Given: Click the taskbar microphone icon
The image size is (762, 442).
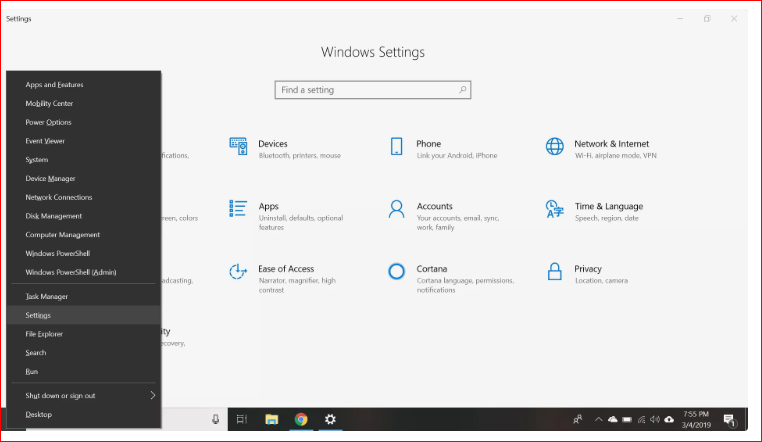Looking at the screenshot, I should [215, 419].
